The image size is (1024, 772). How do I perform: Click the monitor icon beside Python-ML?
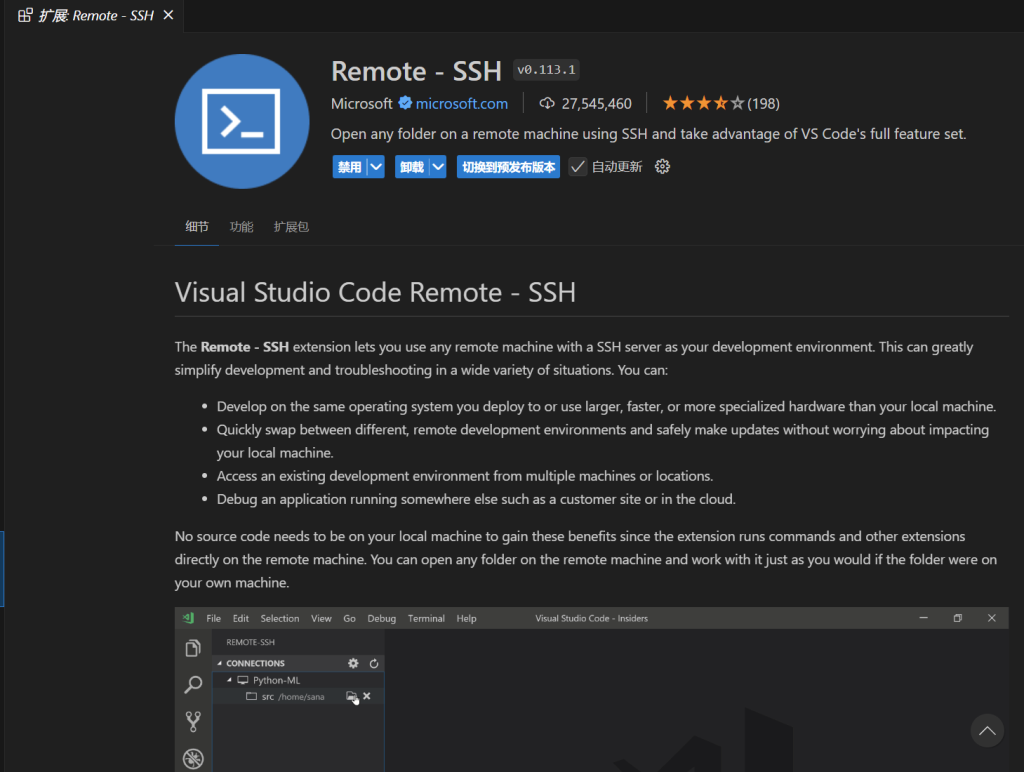coord(243,680)
